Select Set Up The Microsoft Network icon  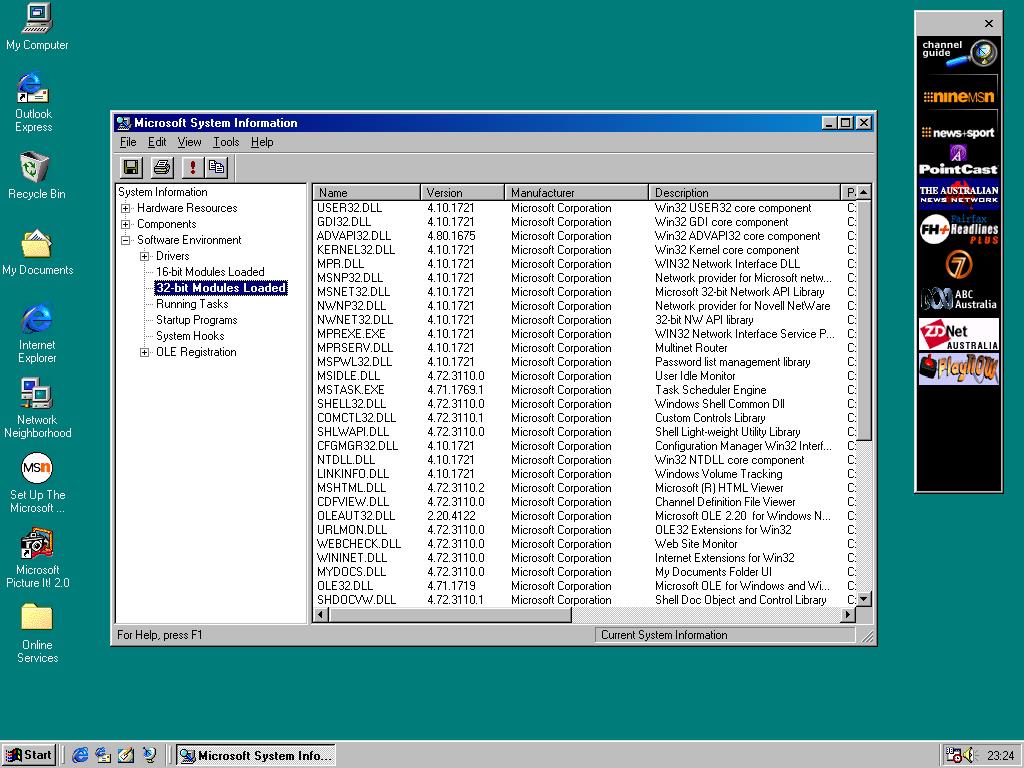[37, 483]
